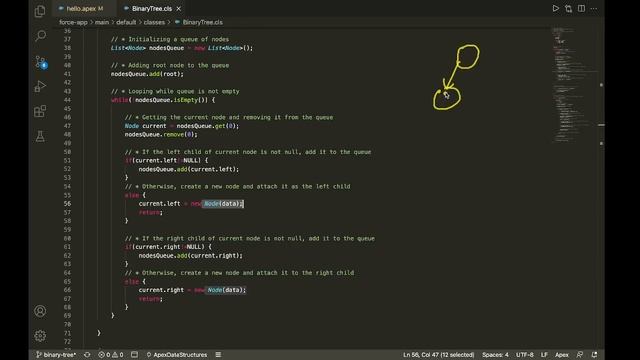Image resolution: width=640 pixels, height=360 pixels.
Task: Click line number 56 in gutter
Action: coord(67,204)
